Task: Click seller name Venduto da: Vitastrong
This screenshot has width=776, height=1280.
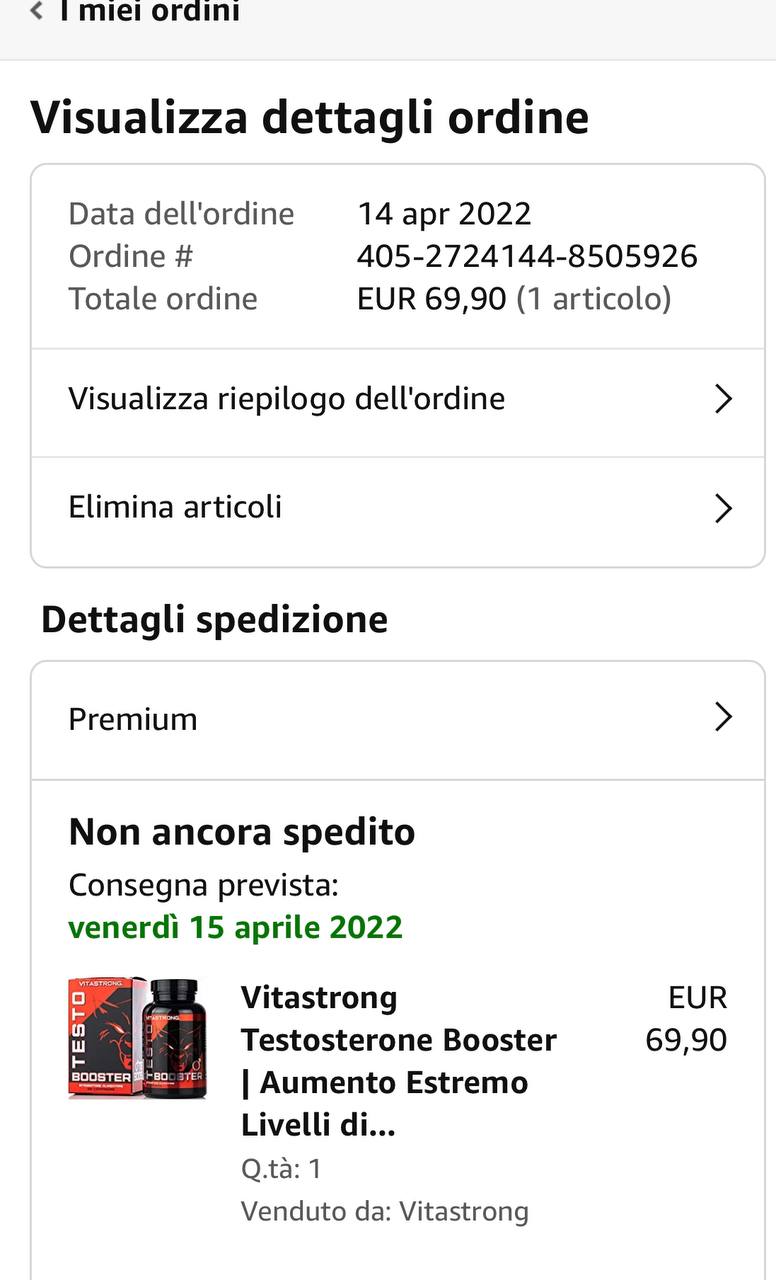Action: pyautogui.click(x=385, y=1211)
